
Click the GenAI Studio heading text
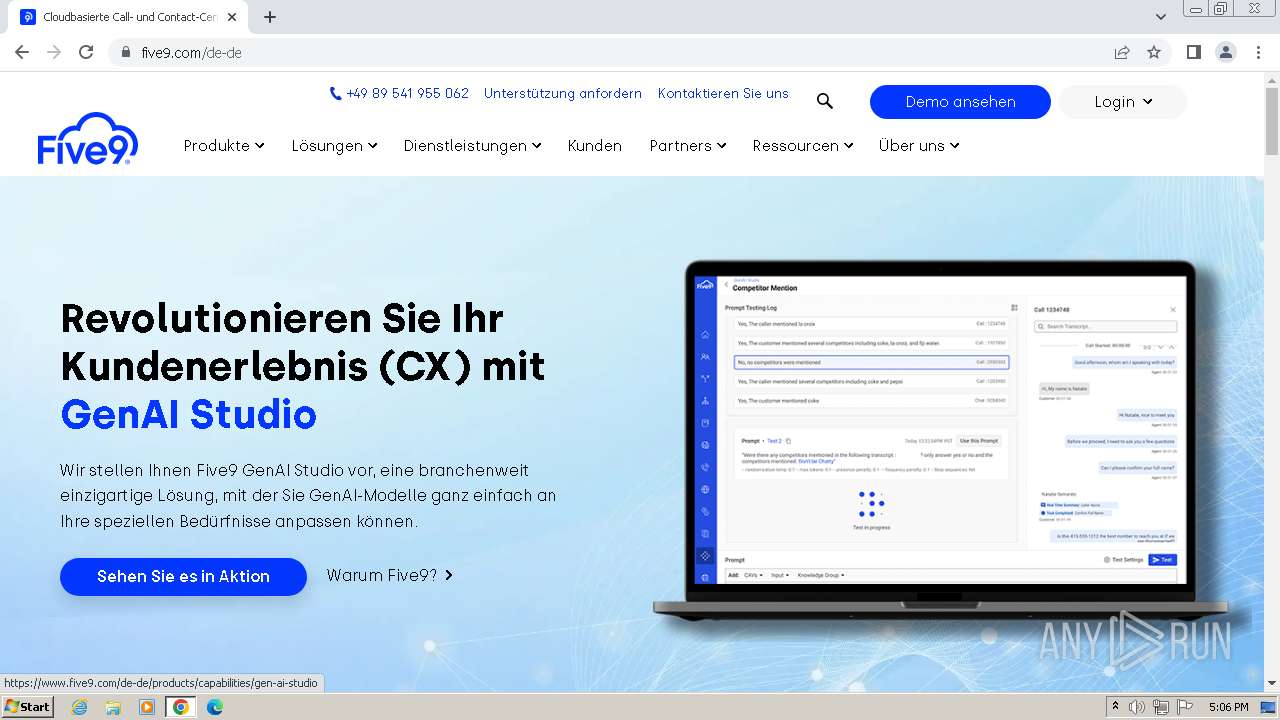click(189, 415)
